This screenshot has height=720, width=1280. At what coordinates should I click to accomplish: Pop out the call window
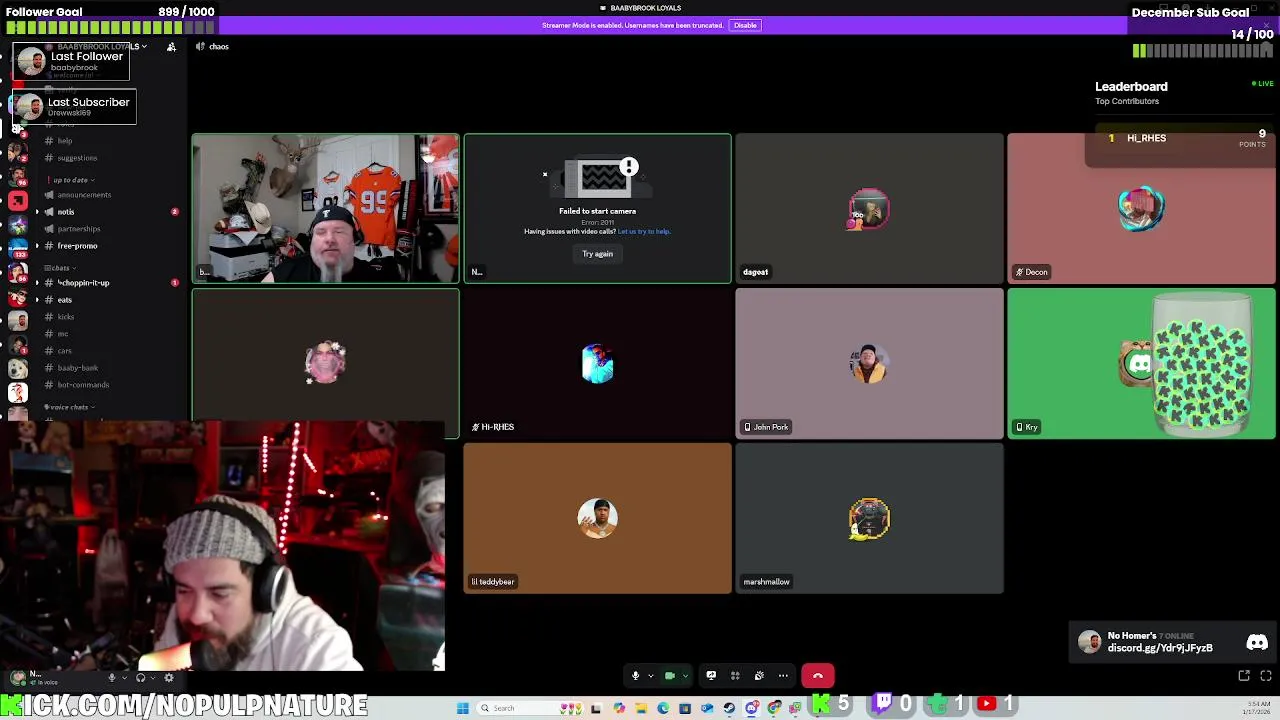pyautogui.click(x=1244, y=676)
